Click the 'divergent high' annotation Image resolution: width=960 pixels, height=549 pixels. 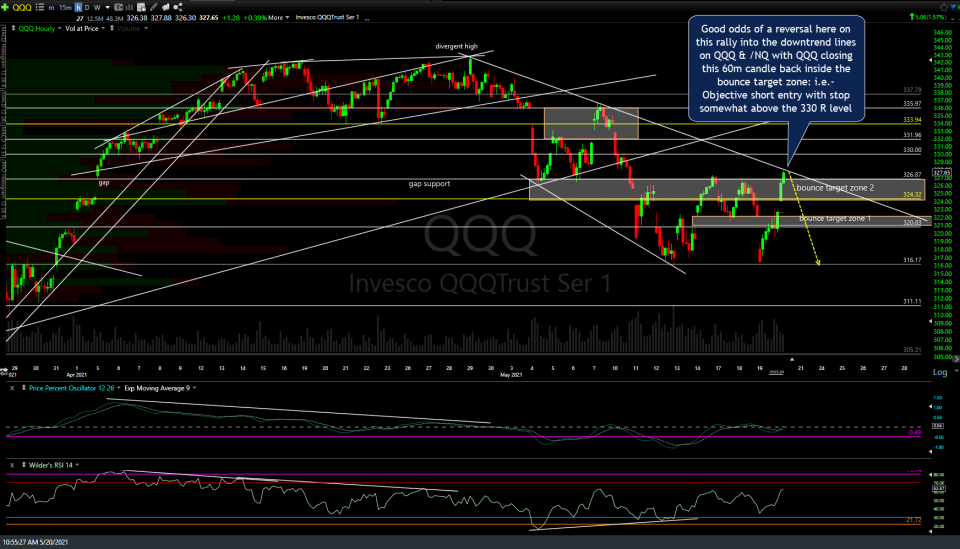456,46
